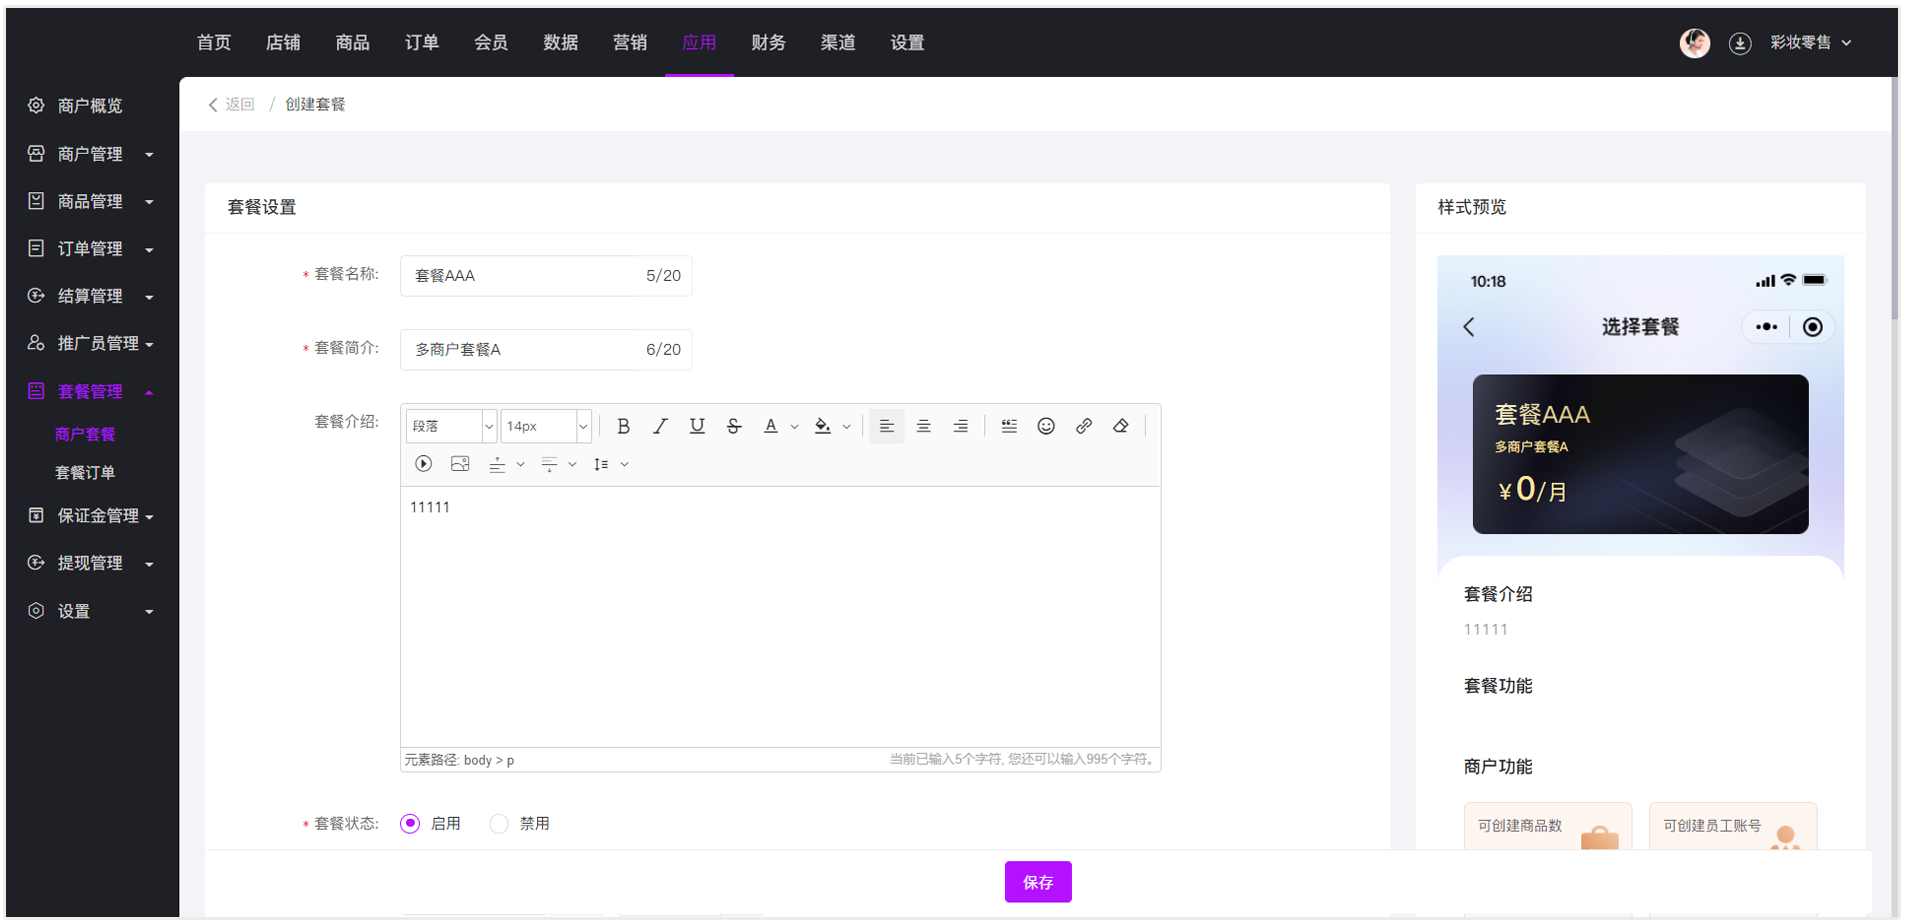The image size is (1908, 923).
Task: Center-align the editor text
Action: pos(923,426)
